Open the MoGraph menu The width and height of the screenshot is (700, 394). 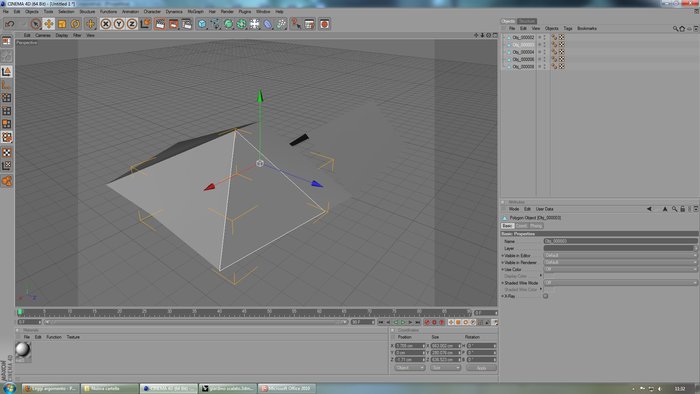[x=195, y=12]
